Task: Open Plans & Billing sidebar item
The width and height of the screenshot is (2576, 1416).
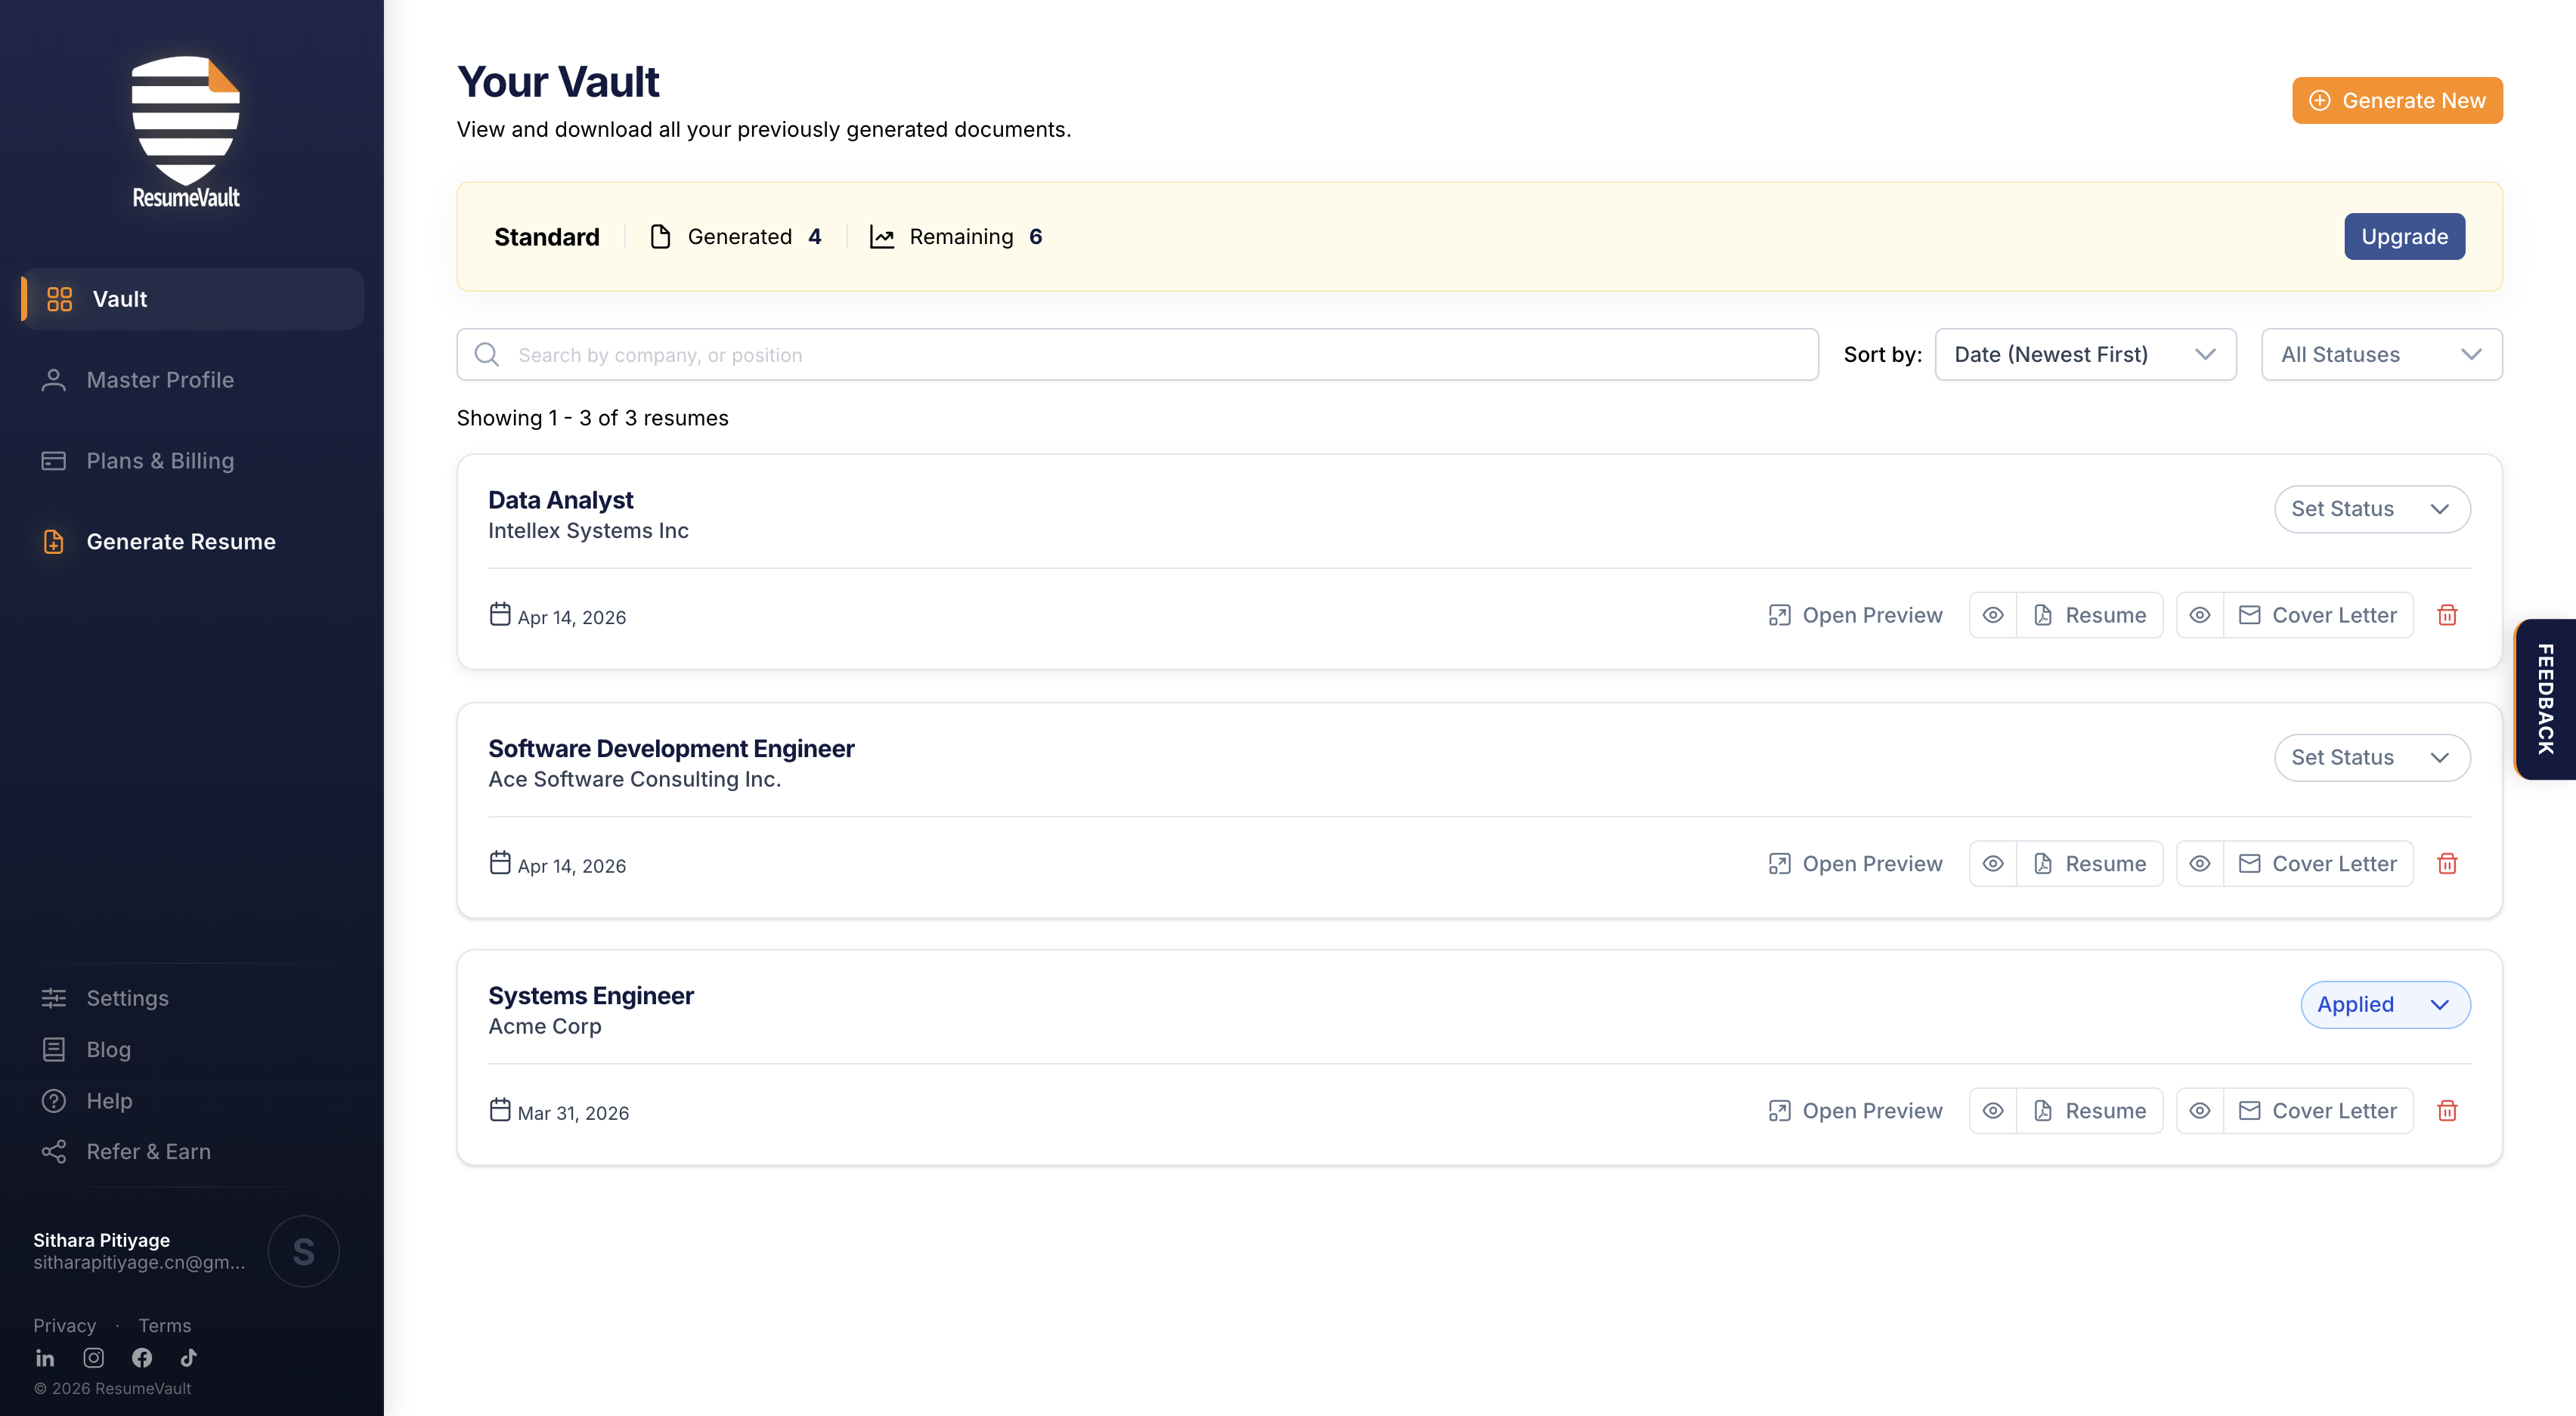Action: (x=160, y=461)
